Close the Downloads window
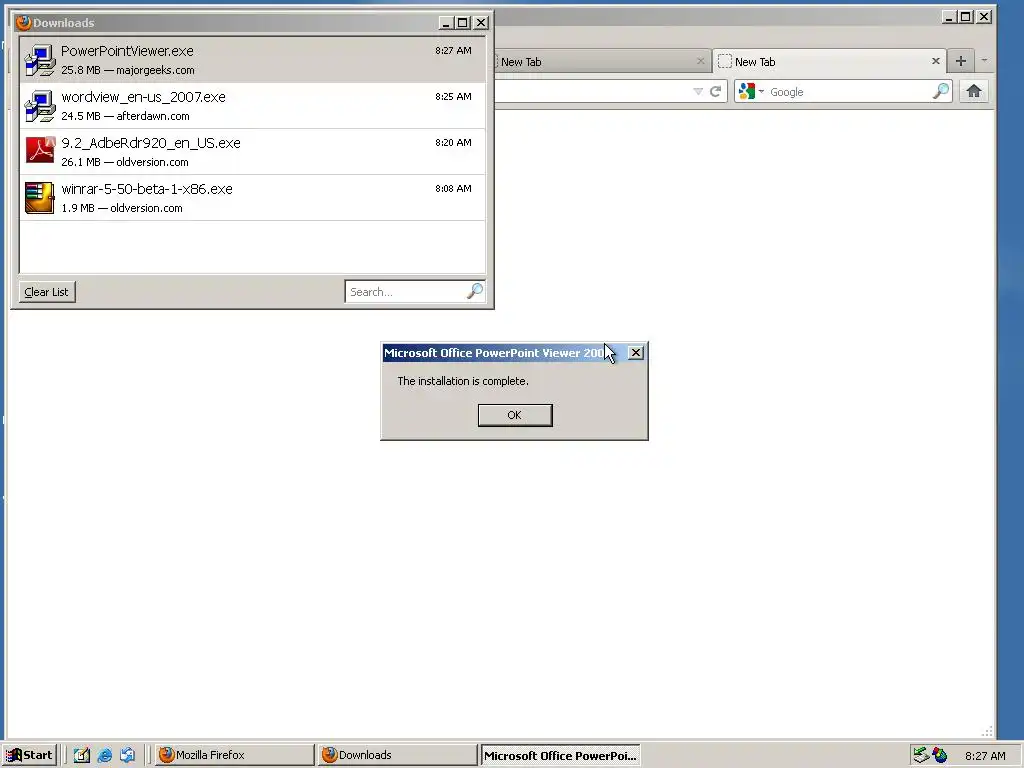The image size is (1024, 768). pyautogui.click(x=481, y=23)
